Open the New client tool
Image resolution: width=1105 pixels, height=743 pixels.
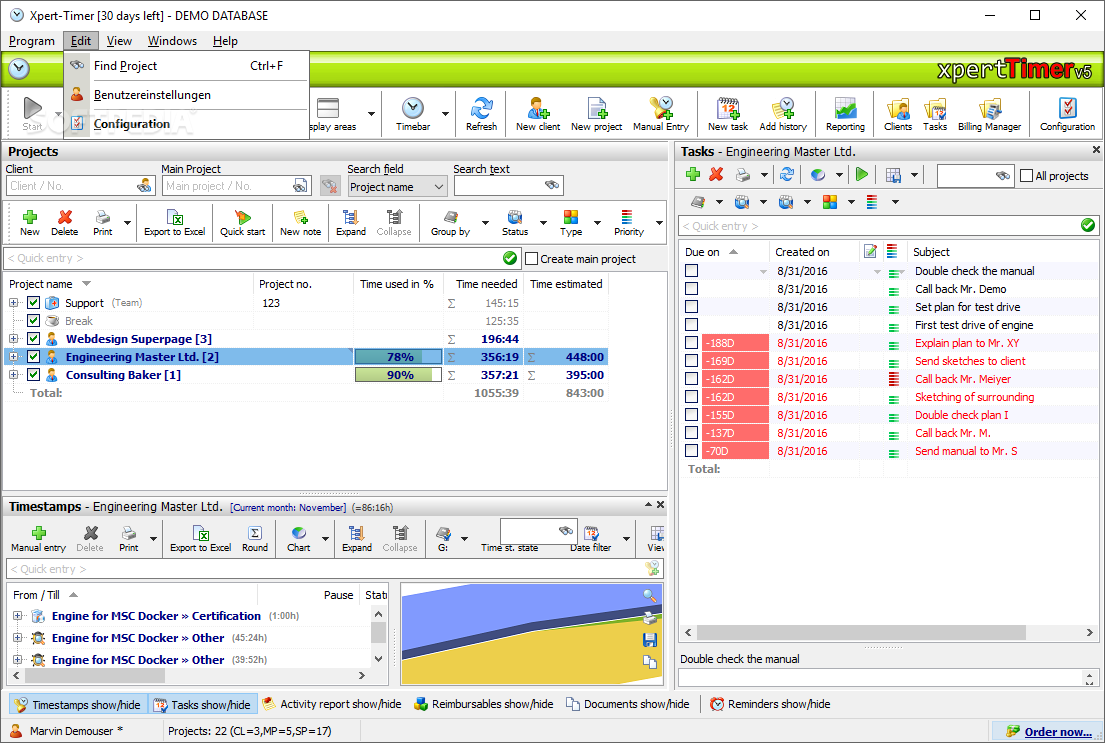click(x=538, y=113)
